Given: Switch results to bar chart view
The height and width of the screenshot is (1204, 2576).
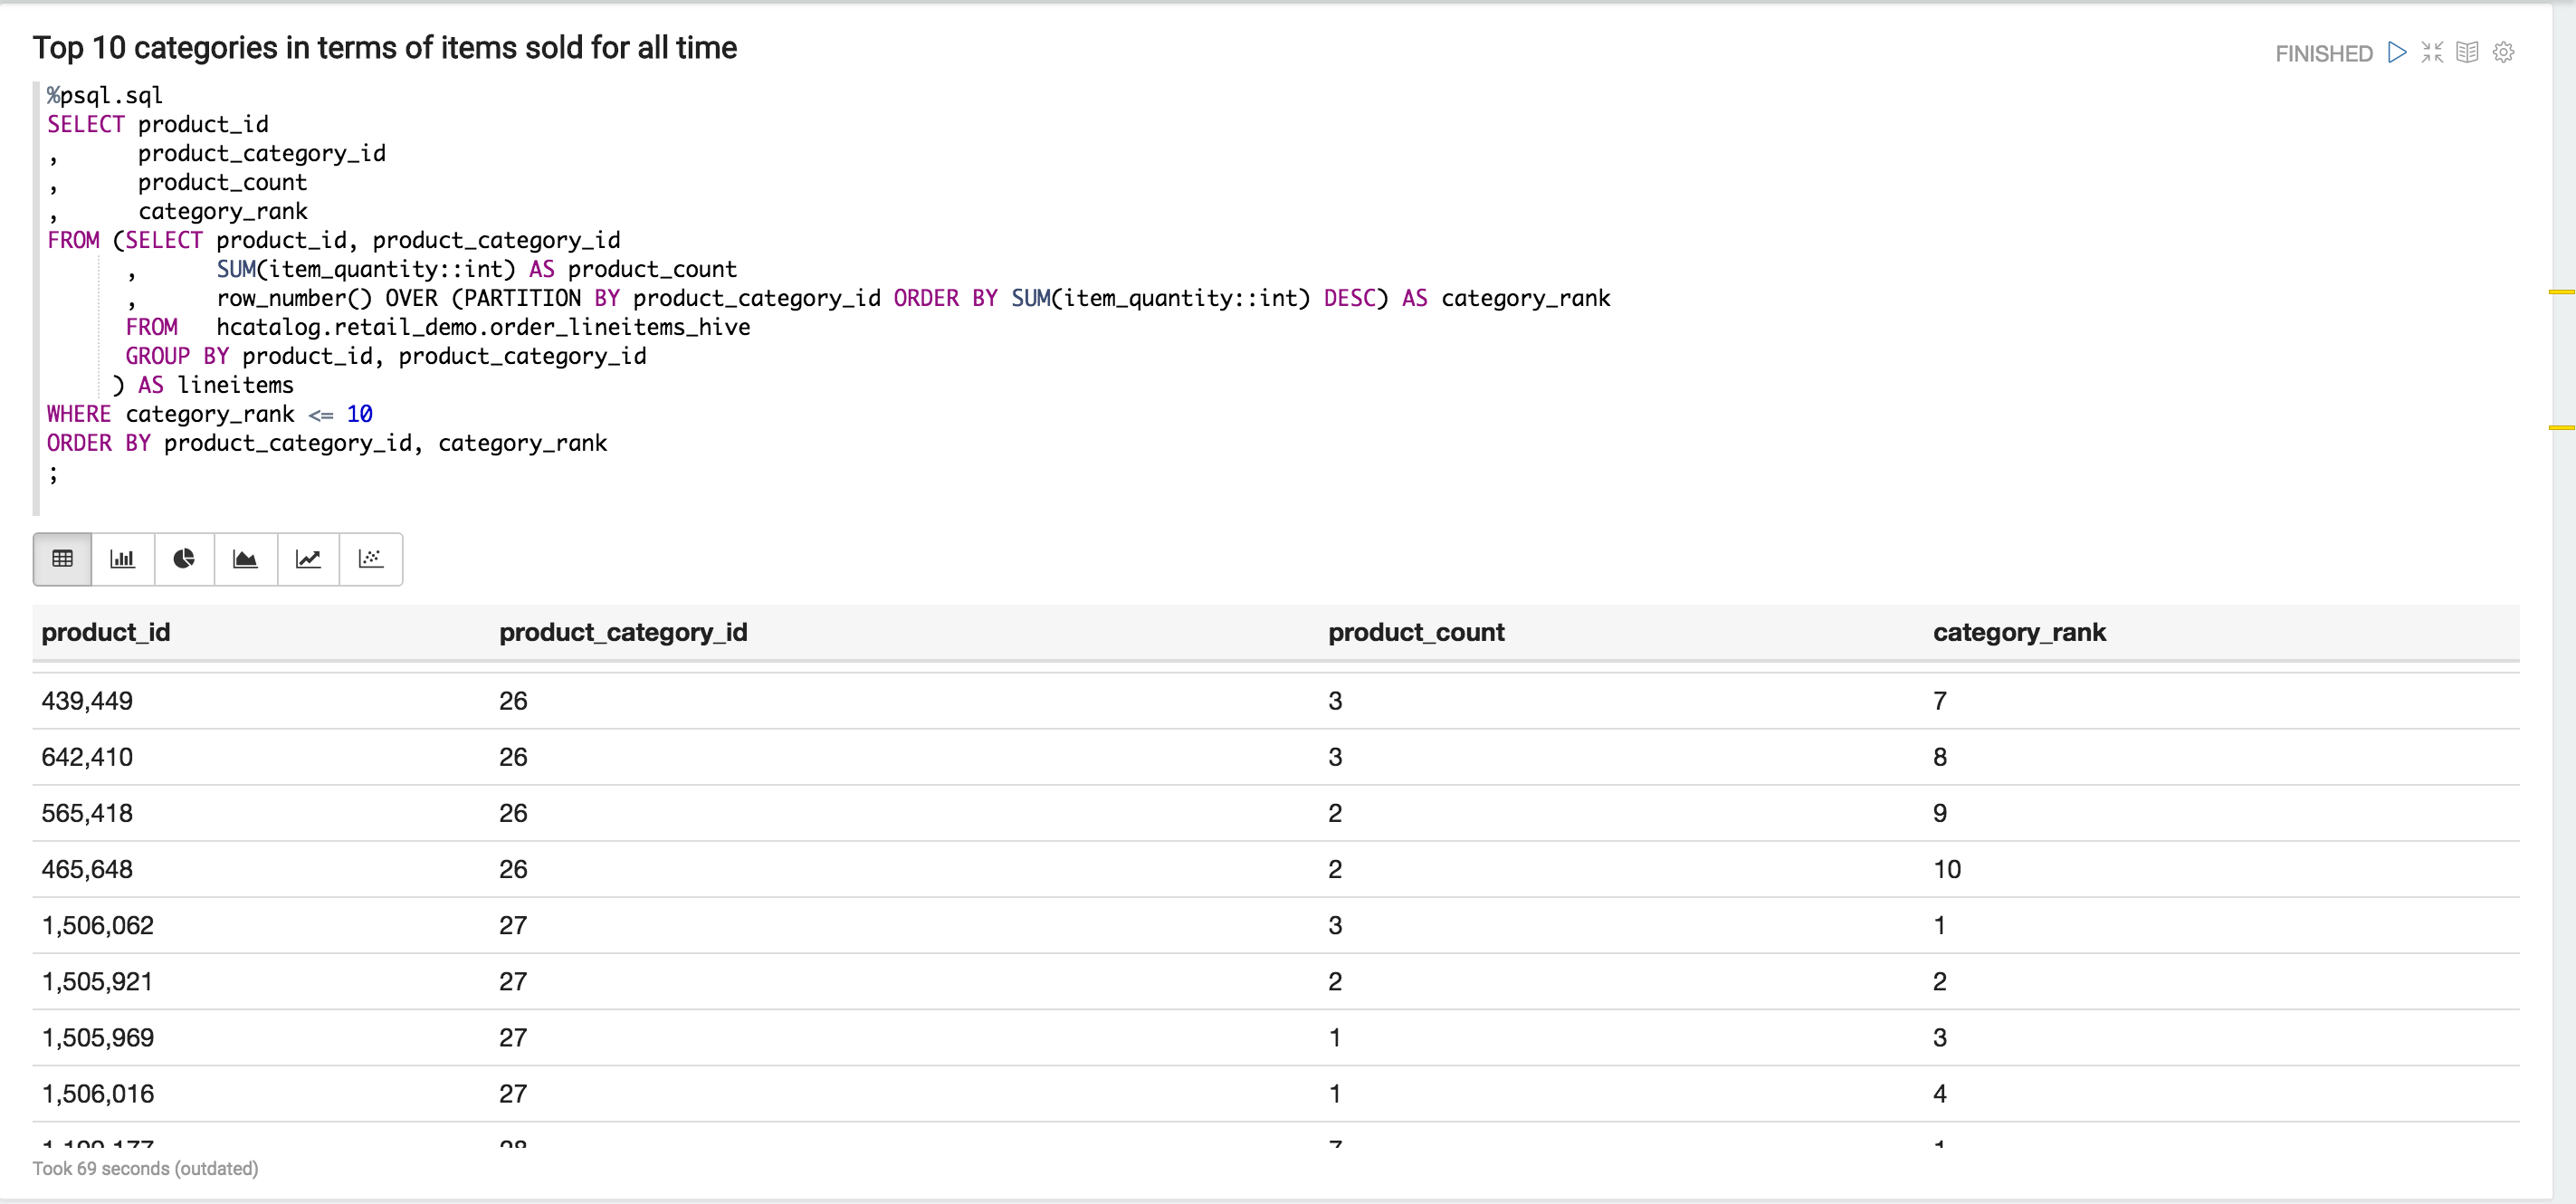Looking at the screenshot, I should click(x=122, y=559).
